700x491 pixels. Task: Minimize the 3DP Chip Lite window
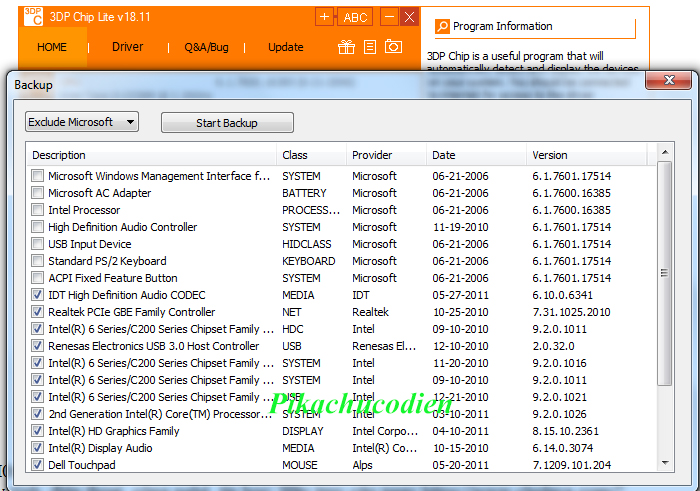[389, 17]
